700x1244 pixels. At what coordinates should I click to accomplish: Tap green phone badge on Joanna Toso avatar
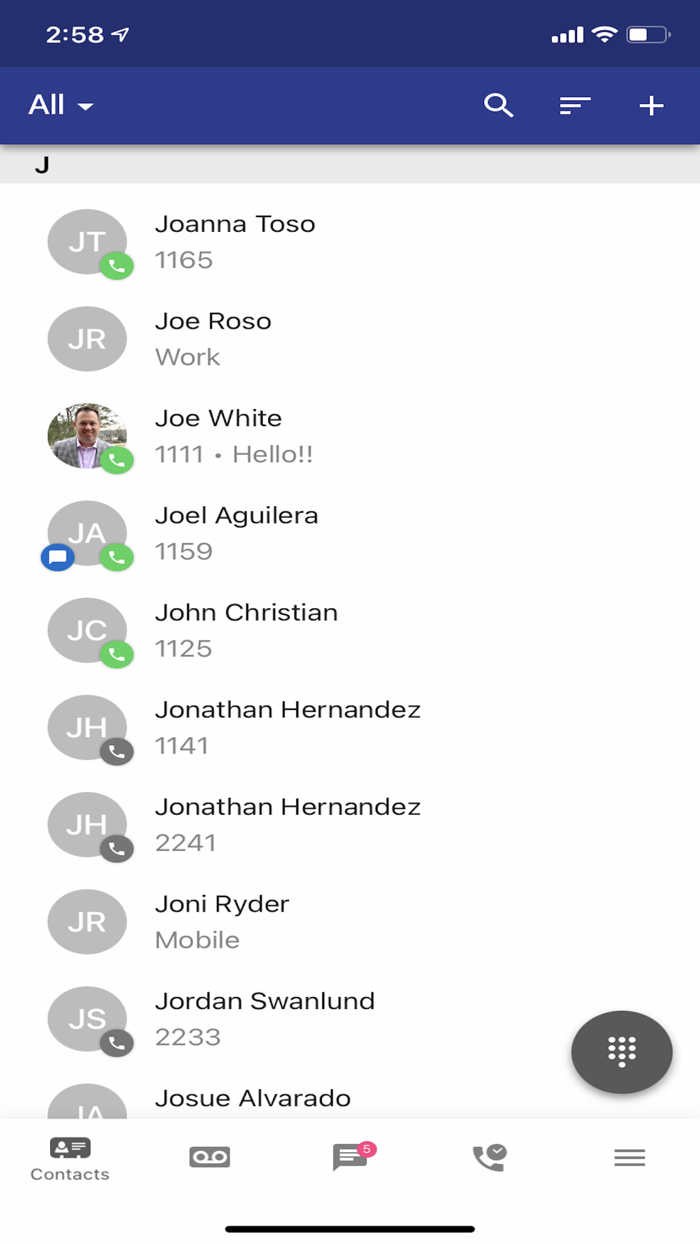[x=117, y=266]
